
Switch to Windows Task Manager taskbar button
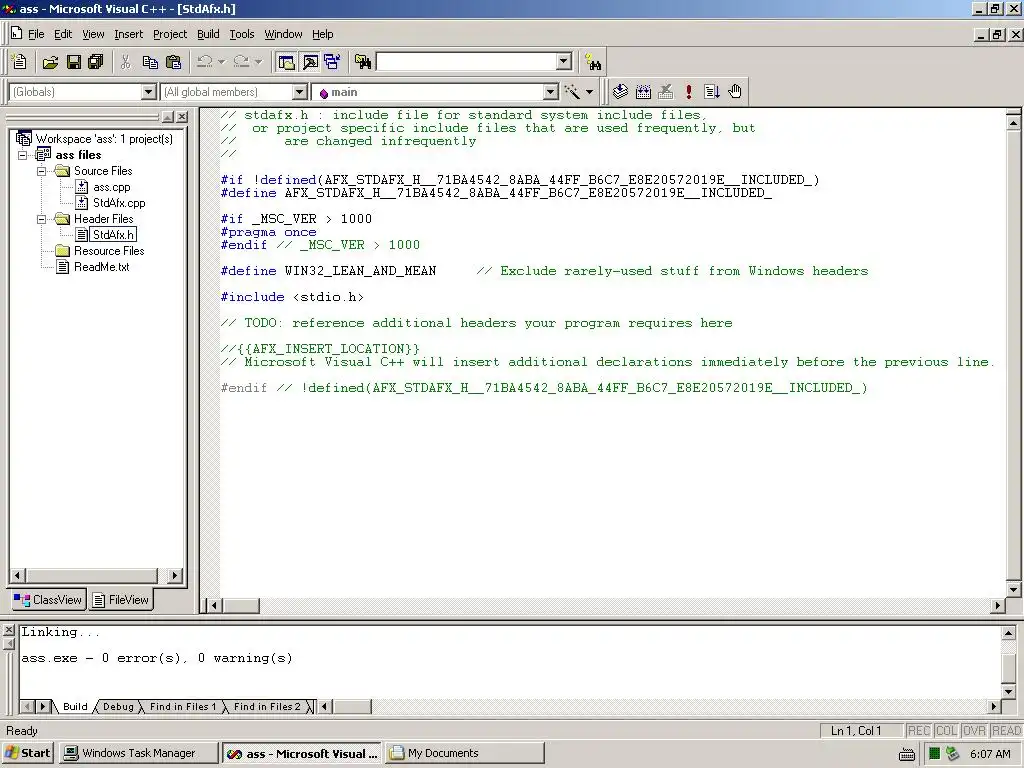pyautogui.click(x=137, y=753)
